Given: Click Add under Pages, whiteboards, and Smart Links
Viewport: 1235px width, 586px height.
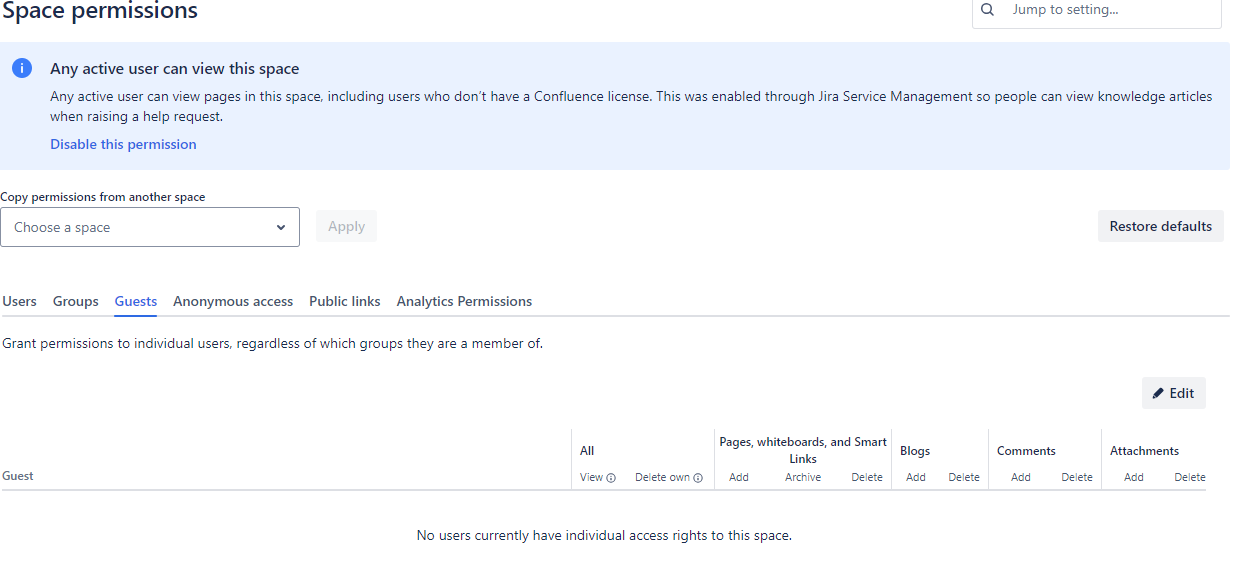Looking at the screenshot, I should [x=739, y=477].
